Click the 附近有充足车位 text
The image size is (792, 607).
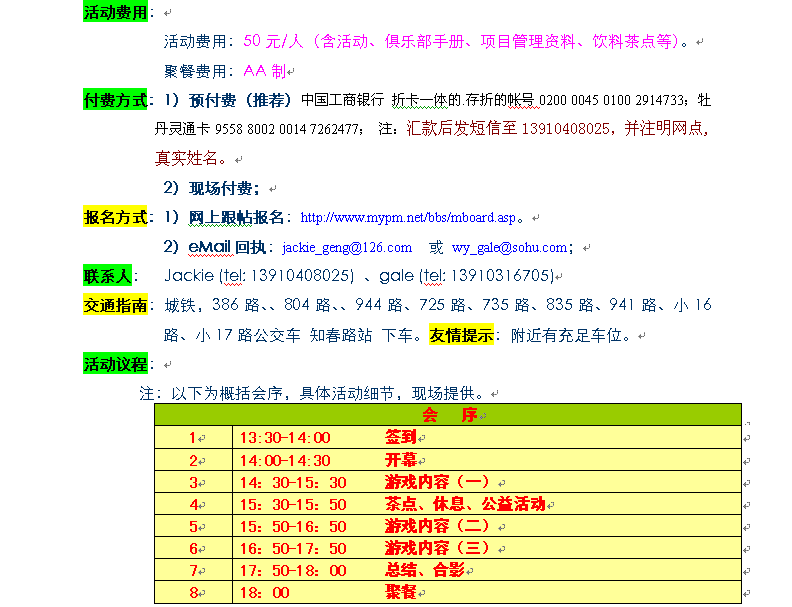point(566,335)
